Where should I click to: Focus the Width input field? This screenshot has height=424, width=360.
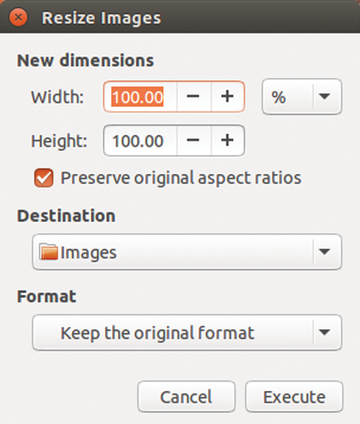[x=140, y=97]
